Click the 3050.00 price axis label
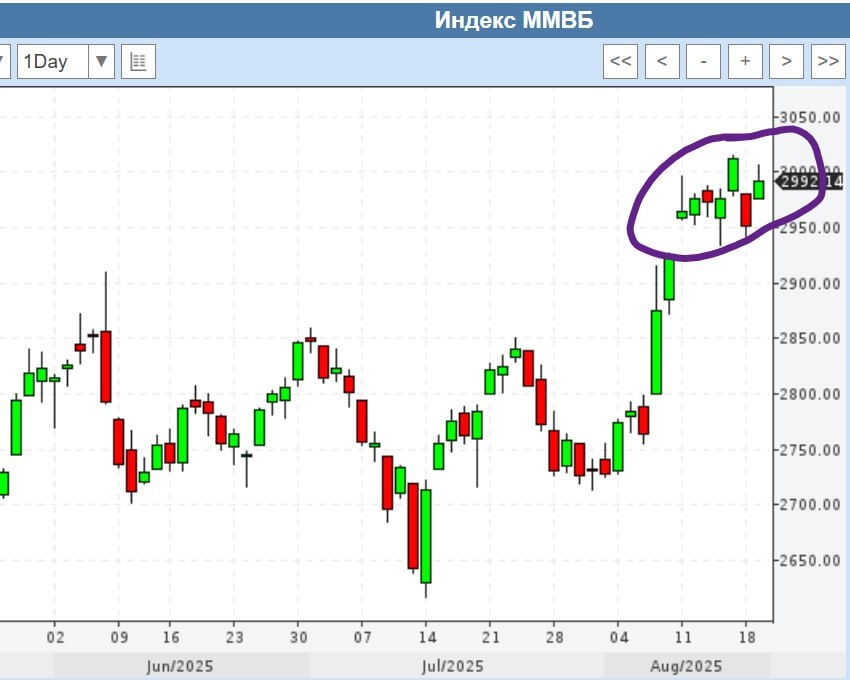 coord(810,117)
